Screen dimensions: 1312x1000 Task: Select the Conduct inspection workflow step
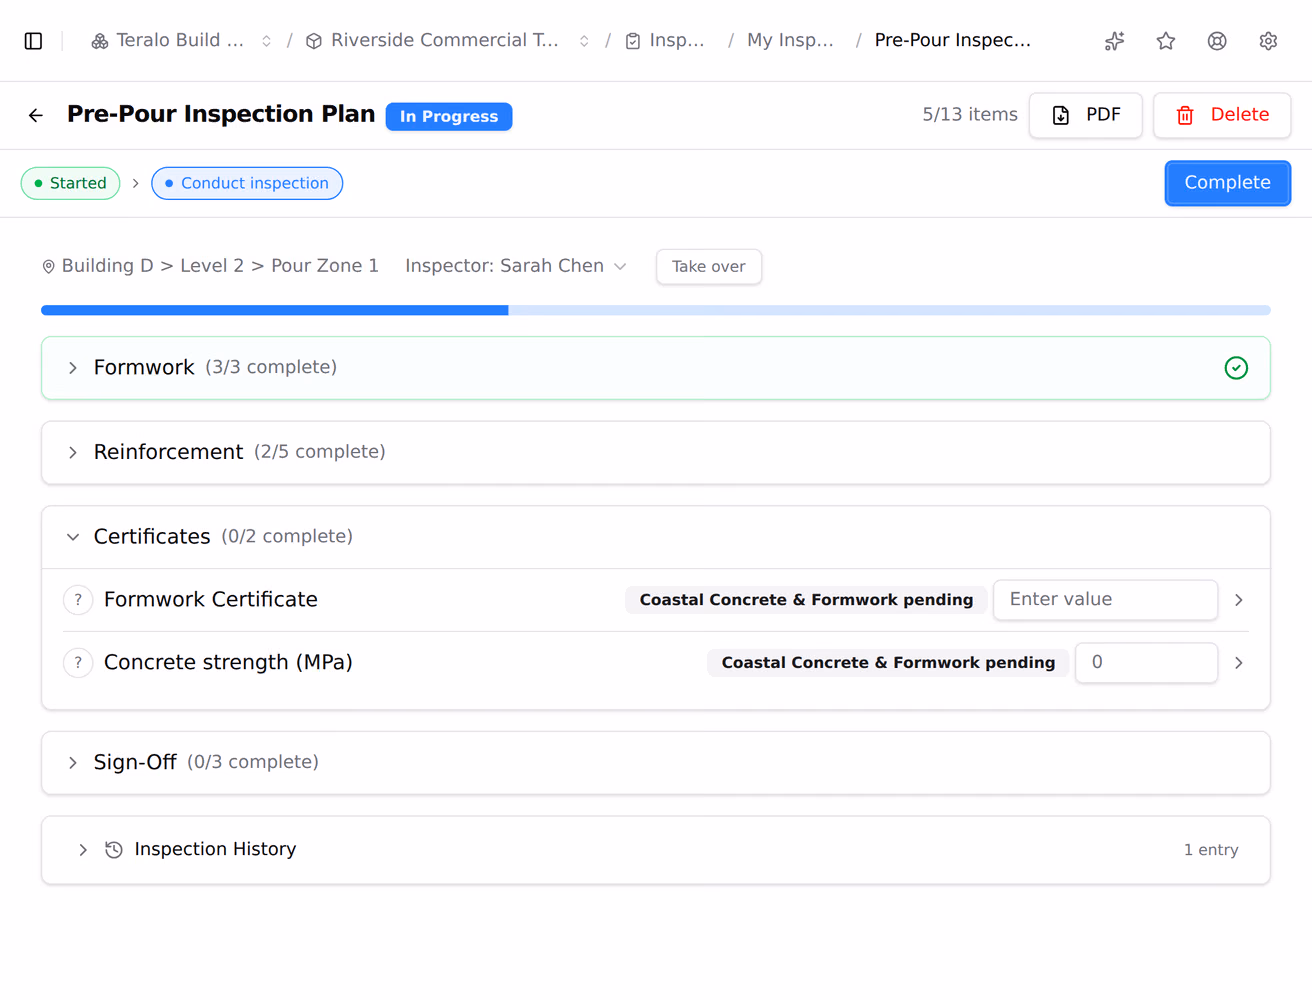click(247, 183)
